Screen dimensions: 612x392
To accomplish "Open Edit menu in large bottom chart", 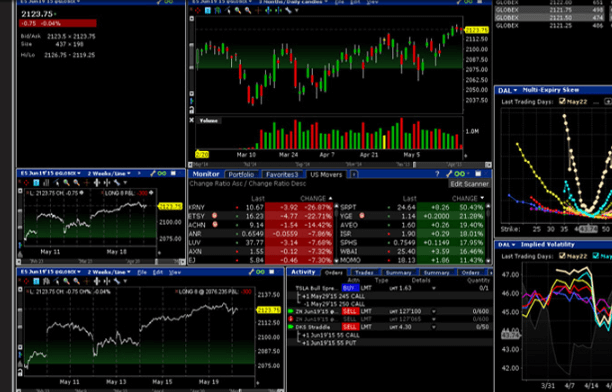I will coord(158,272).
